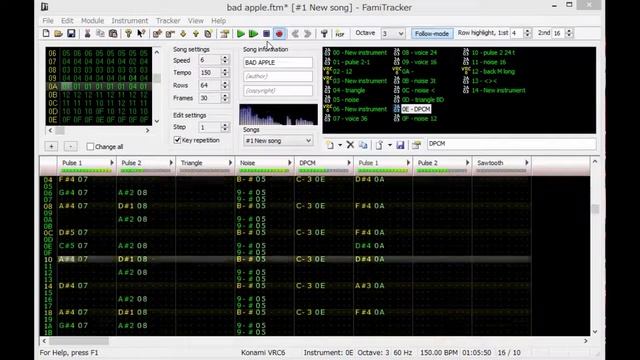This screenshot has width=640, height=360.
Task: Create a new module with the New icon
Action: pyautogui.click(x=46, y=33)
